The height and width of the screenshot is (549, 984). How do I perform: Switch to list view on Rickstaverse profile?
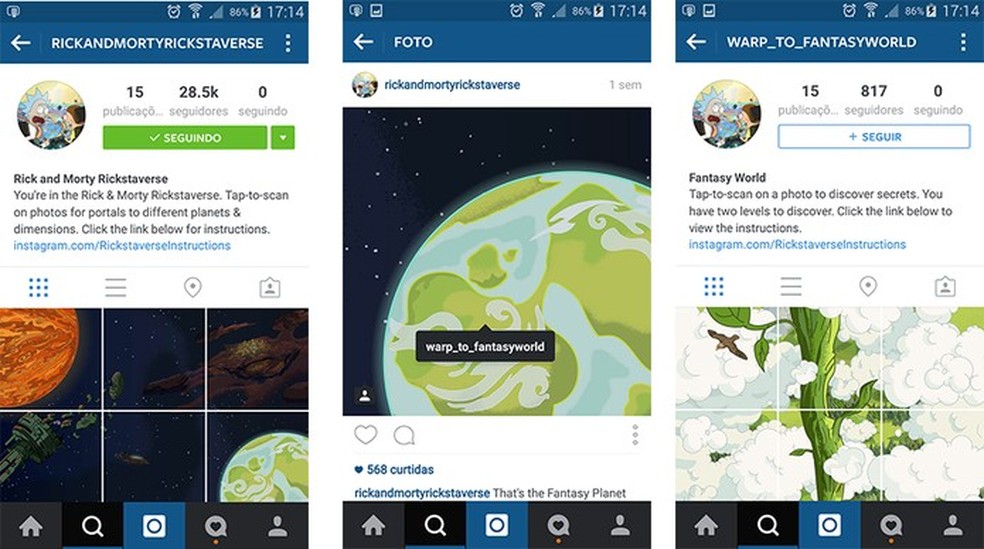(115, 287)
